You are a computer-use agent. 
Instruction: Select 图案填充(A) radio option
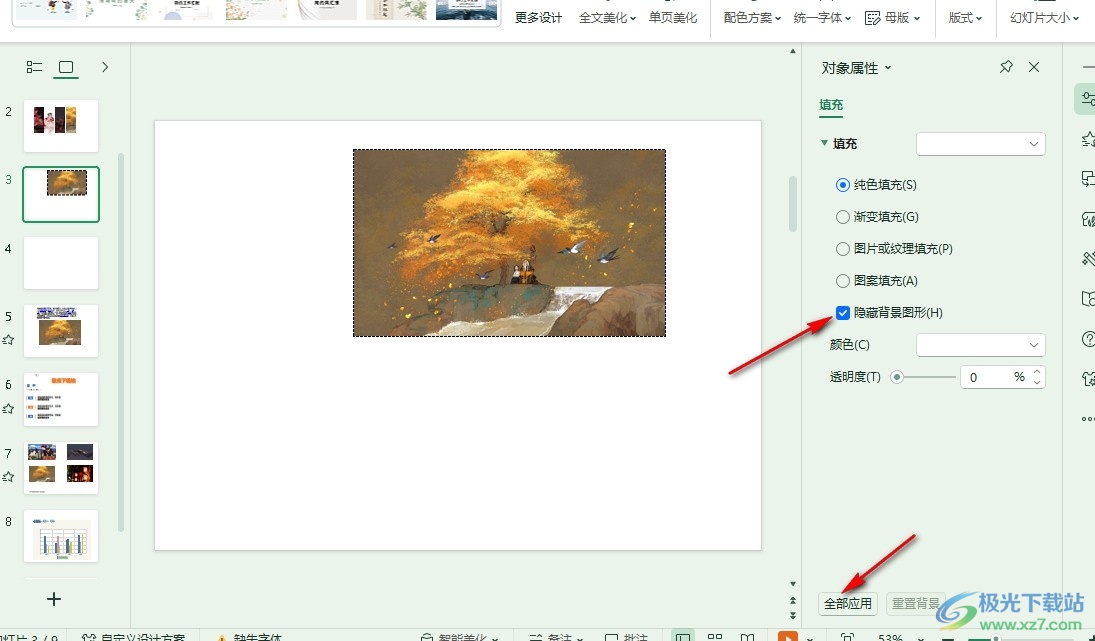pos(843,281)
